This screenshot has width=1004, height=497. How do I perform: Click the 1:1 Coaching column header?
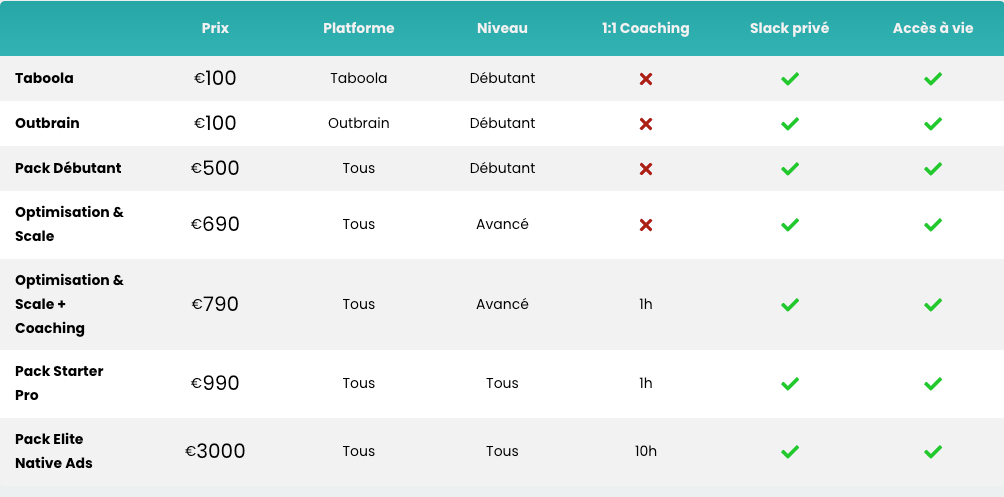645,28
